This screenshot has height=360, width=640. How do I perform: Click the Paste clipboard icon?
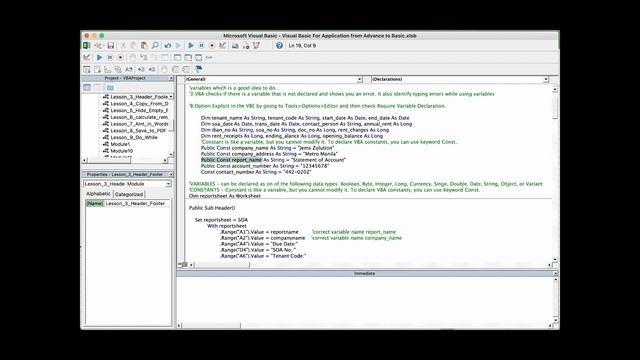click(144, 45)
